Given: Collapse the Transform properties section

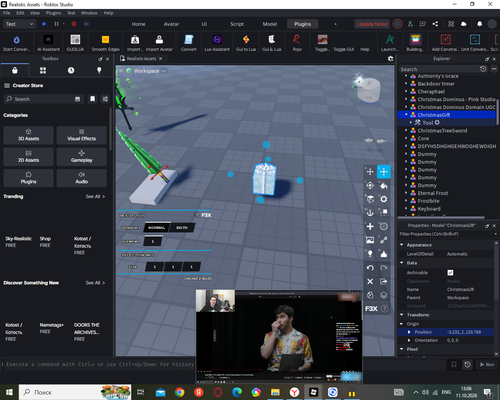Looking at the screenshot, I should (402, 315).
